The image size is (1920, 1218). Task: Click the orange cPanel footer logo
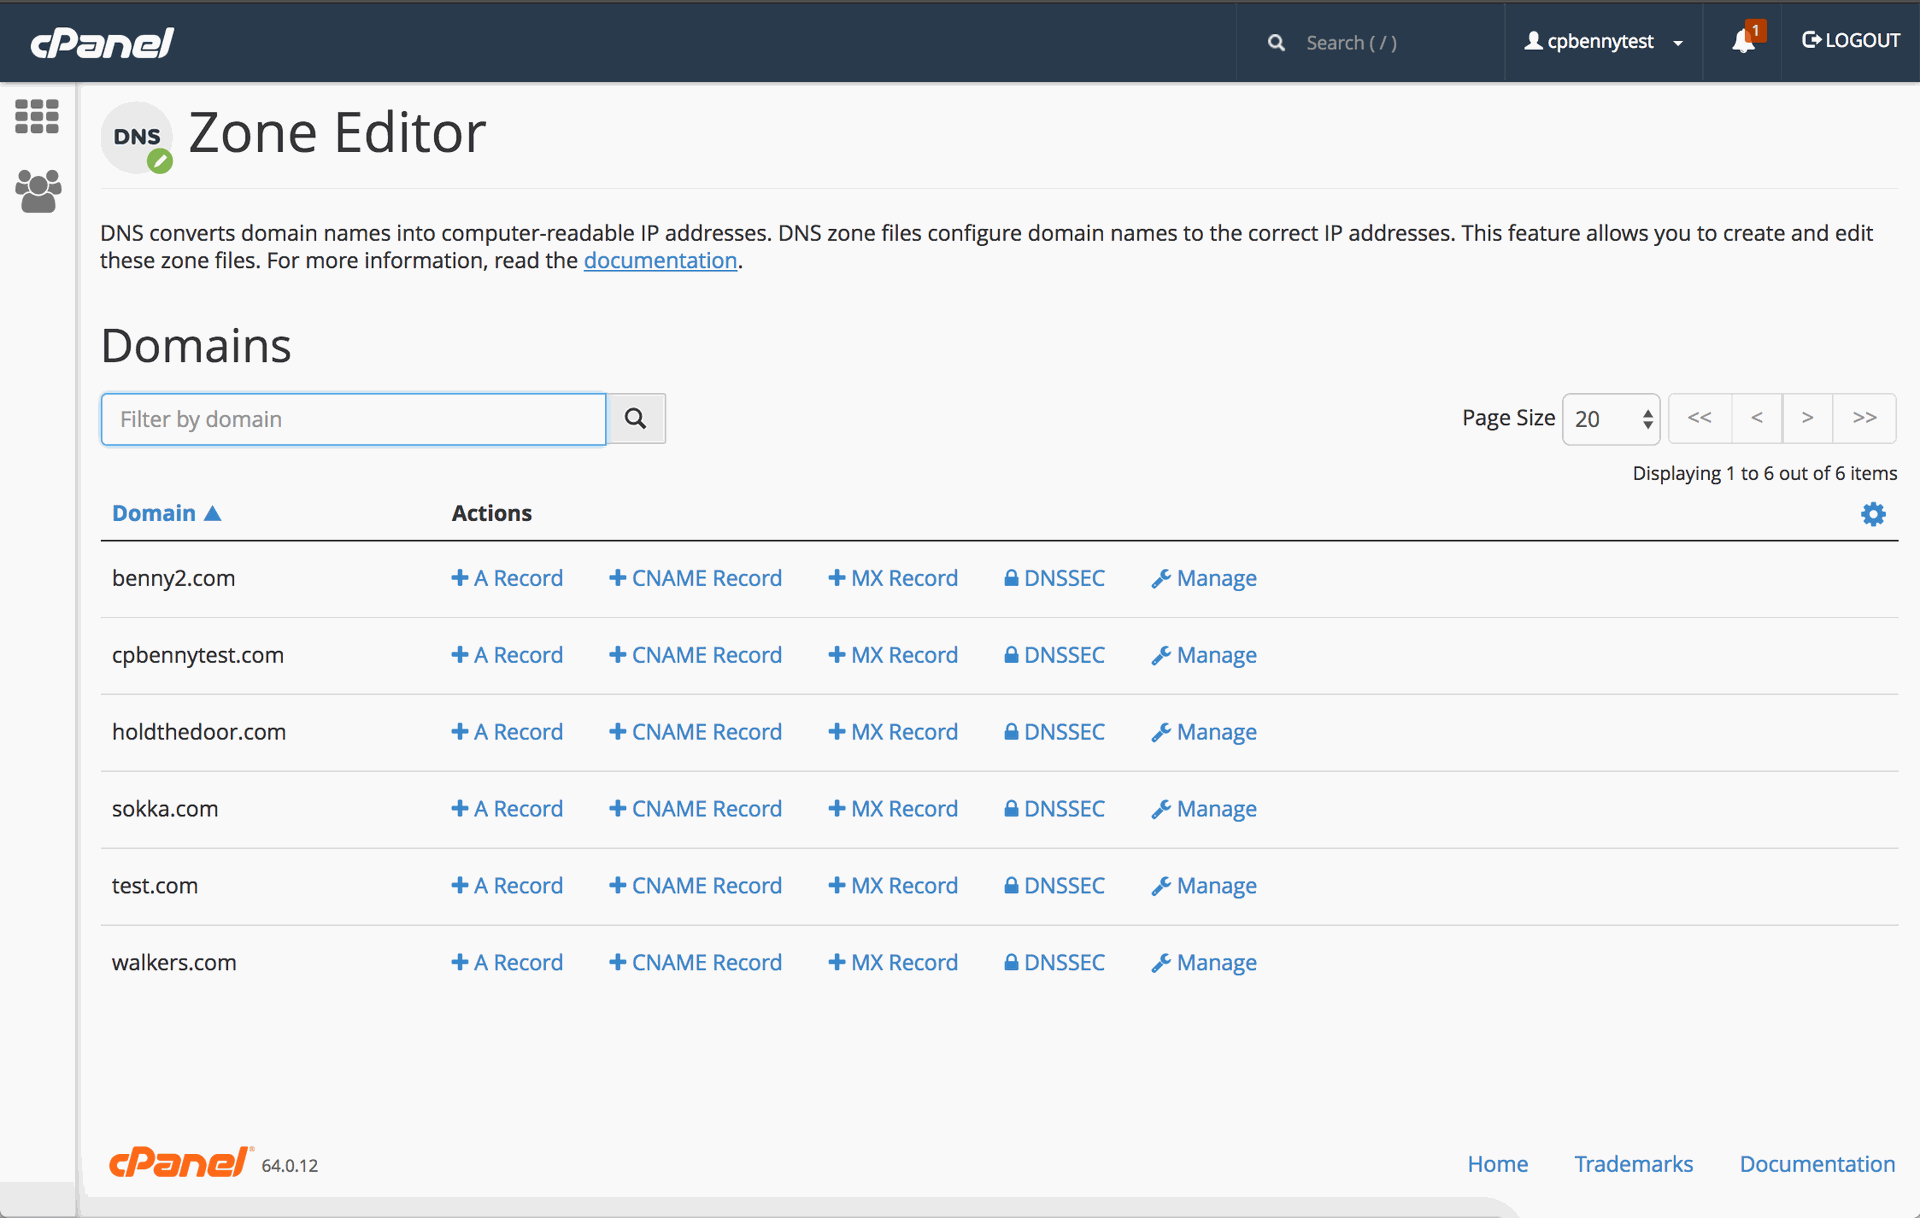(181, 1162)
